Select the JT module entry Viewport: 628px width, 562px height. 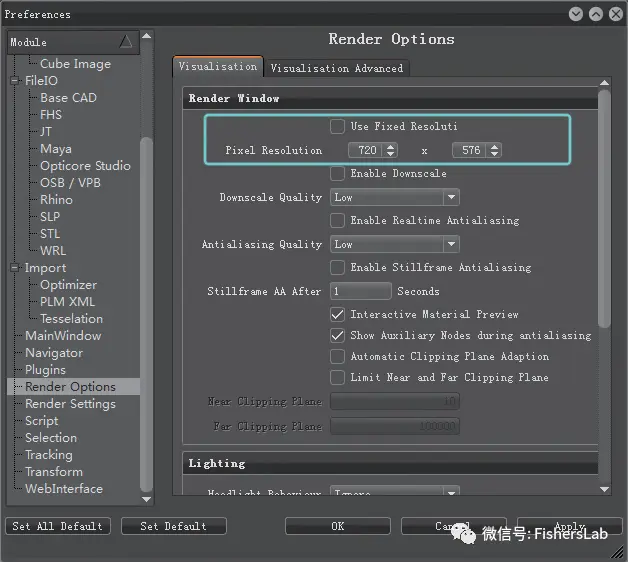pyautogui.click(x=46, y=131)
